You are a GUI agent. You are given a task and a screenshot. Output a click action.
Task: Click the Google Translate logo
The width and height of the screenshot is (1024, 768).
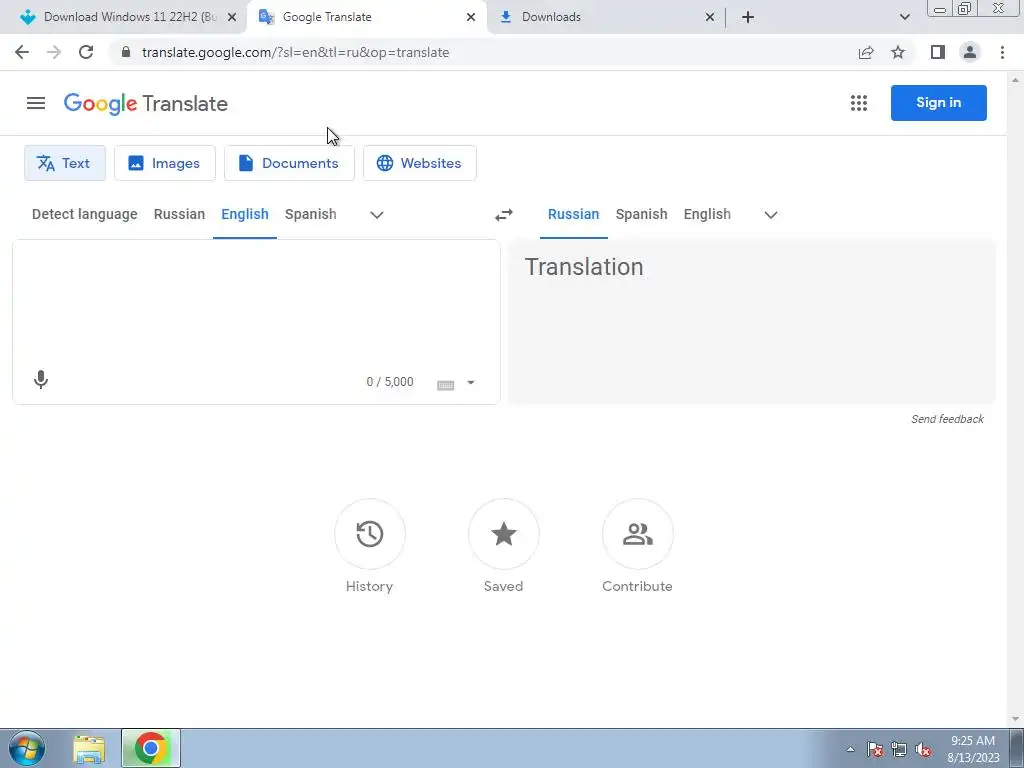[x=146, y=104]
